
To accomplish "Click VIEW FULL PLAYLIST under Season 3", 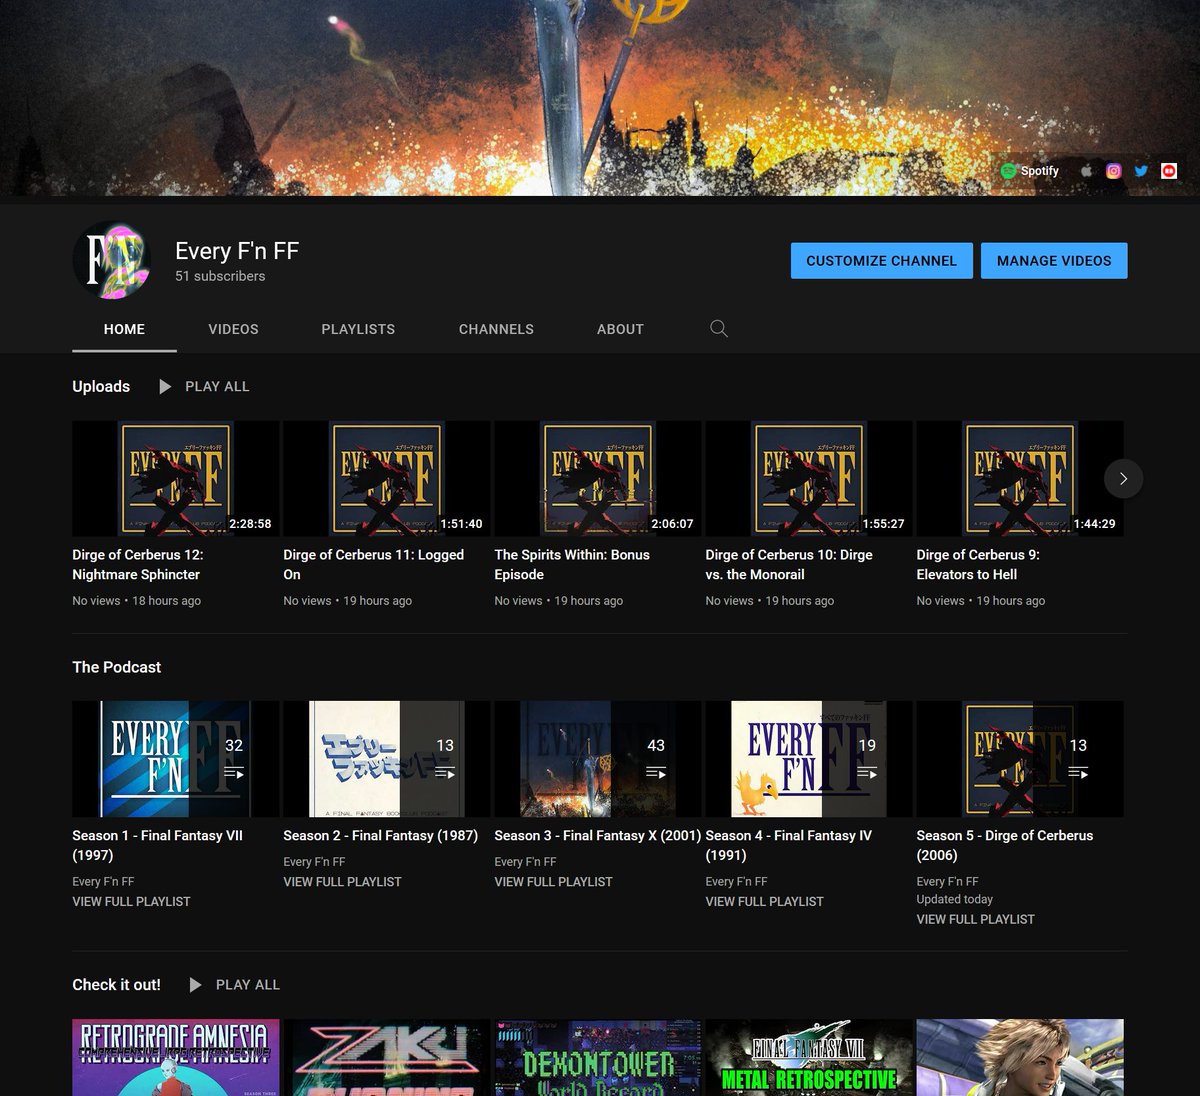I will click(553, 882).
